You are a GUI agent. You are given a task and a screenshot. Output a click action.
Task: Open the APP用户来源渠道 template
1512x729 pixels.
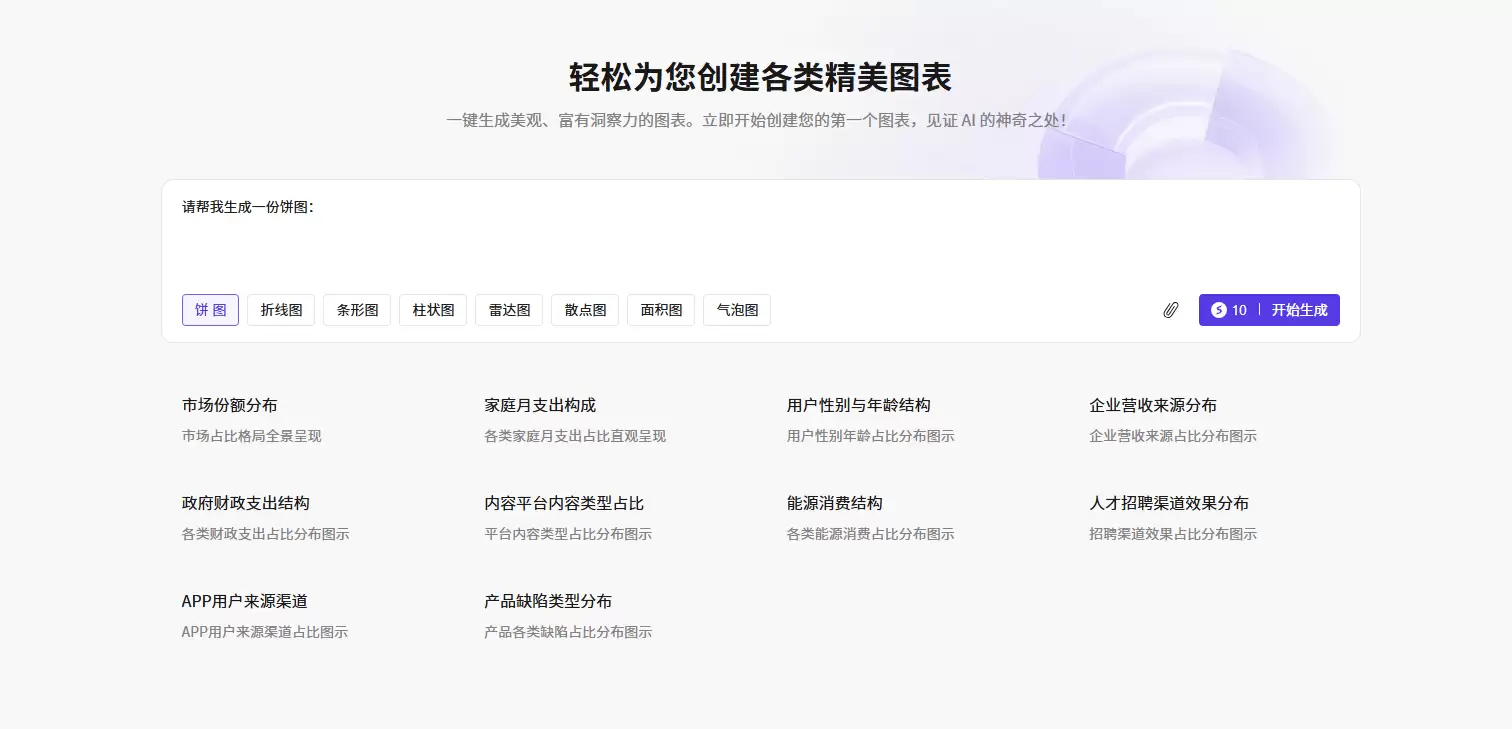click(265, 616)
